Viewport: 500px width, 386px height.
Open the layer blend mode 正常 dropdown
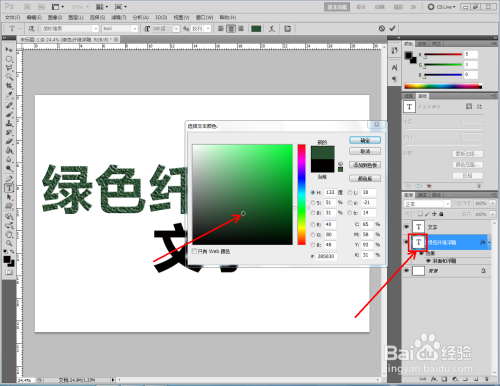click(x=427, y=204)
